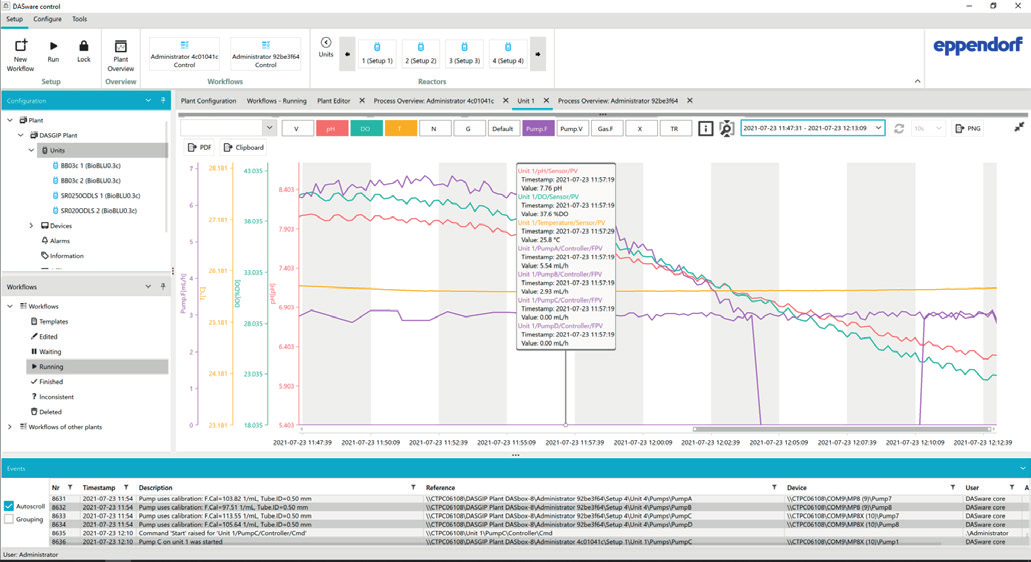Toggle the Pump.V curves

point(571,128)
